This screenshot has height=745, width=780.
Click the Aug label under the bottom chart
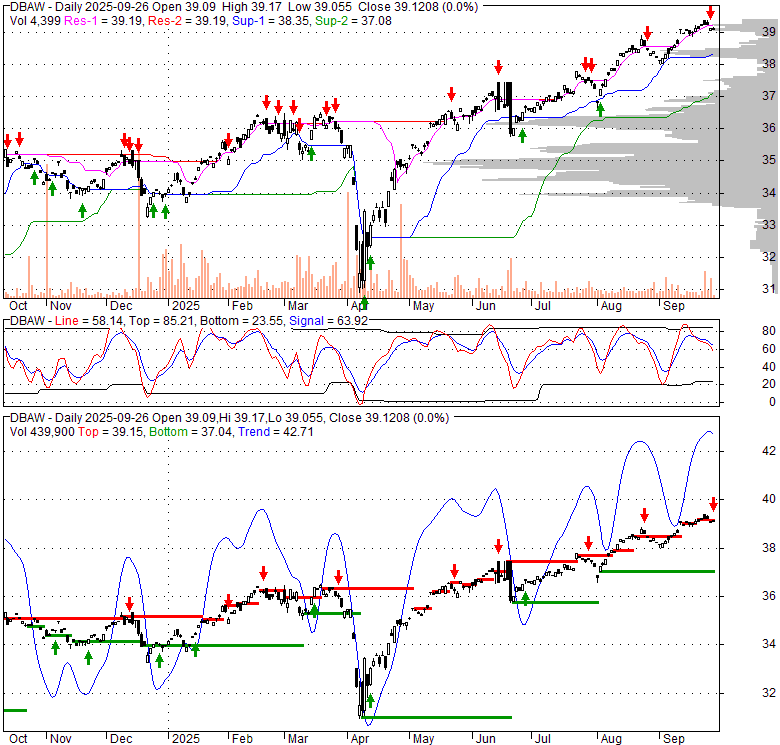pyautogui.click(x=611, y=739)
